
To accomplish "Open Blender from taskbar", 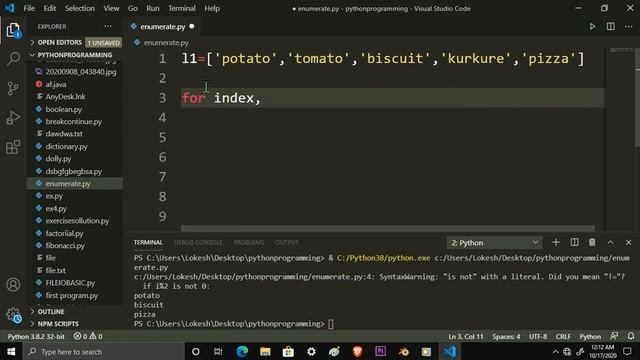I will coord(404,351).
